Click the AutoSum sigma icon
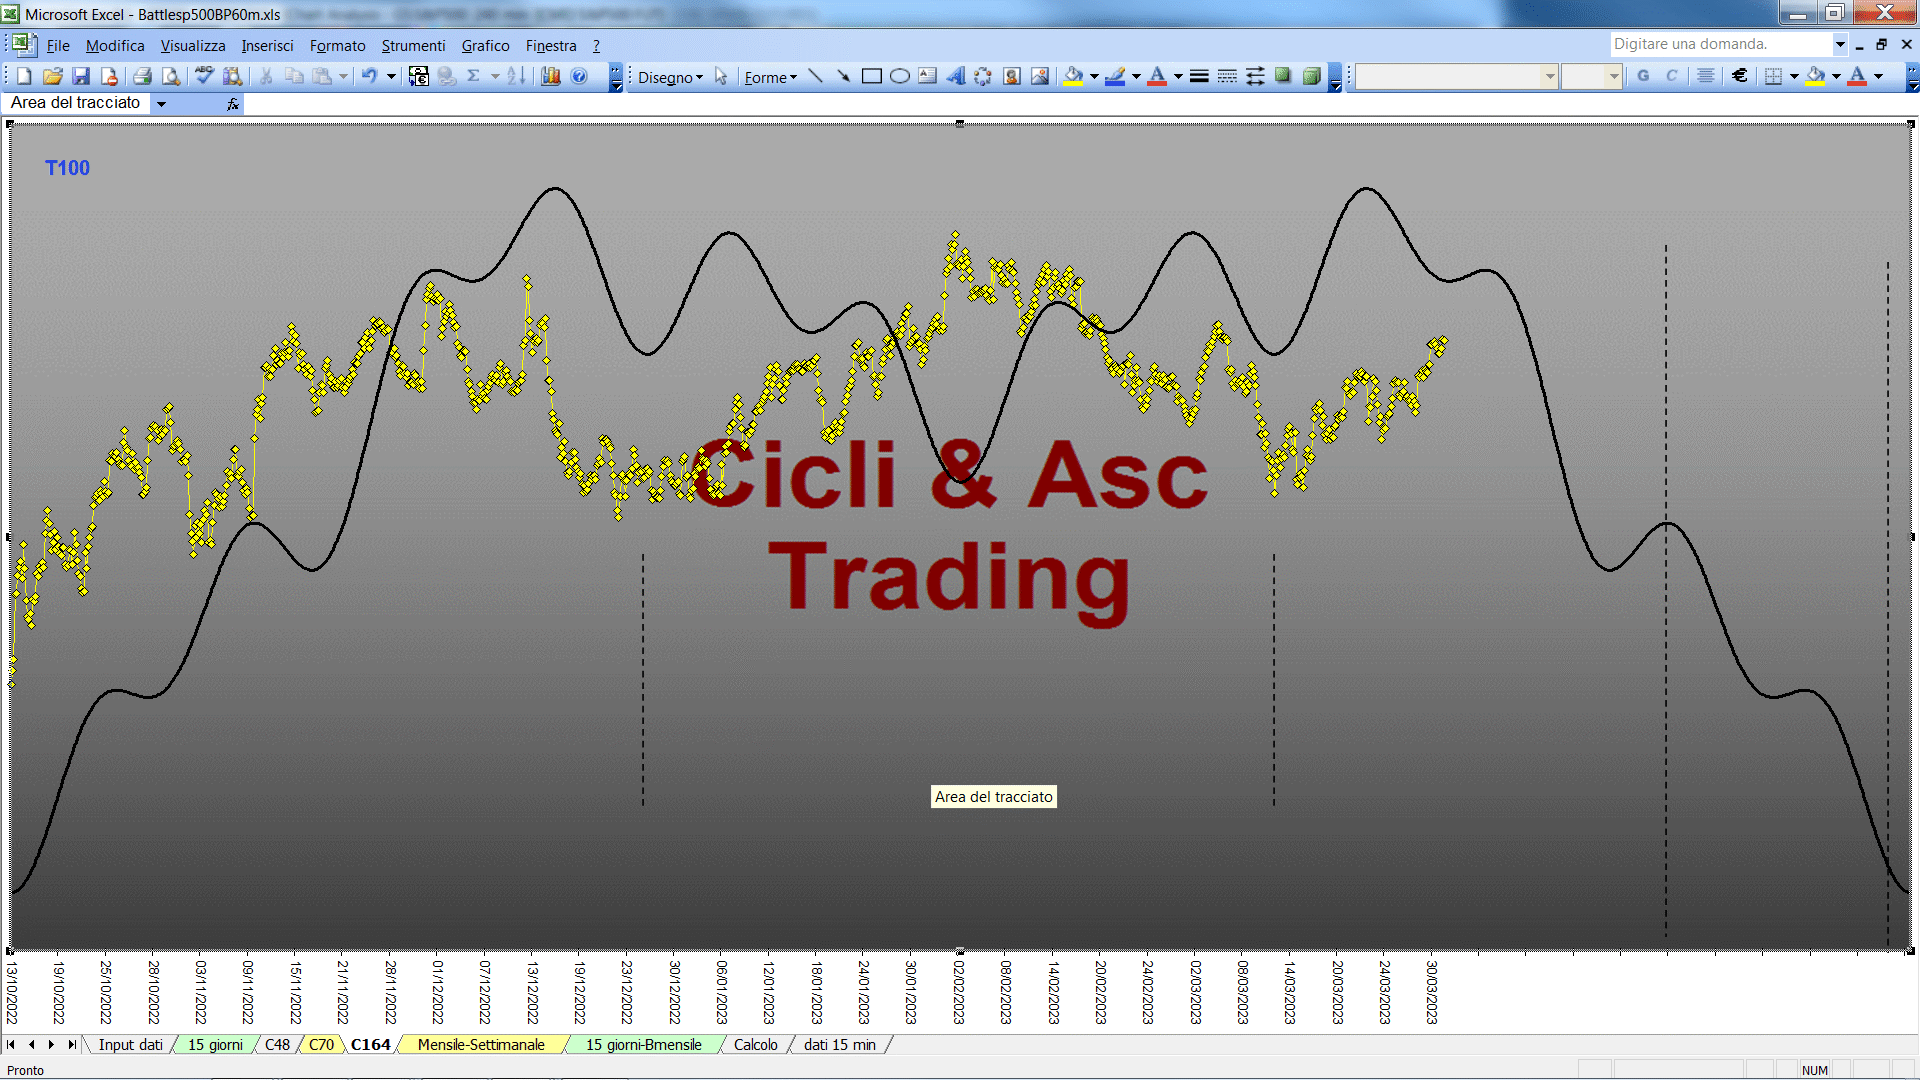This screenshot has width=1920, height=1080. pyautogui.click(x=474, y=76)
